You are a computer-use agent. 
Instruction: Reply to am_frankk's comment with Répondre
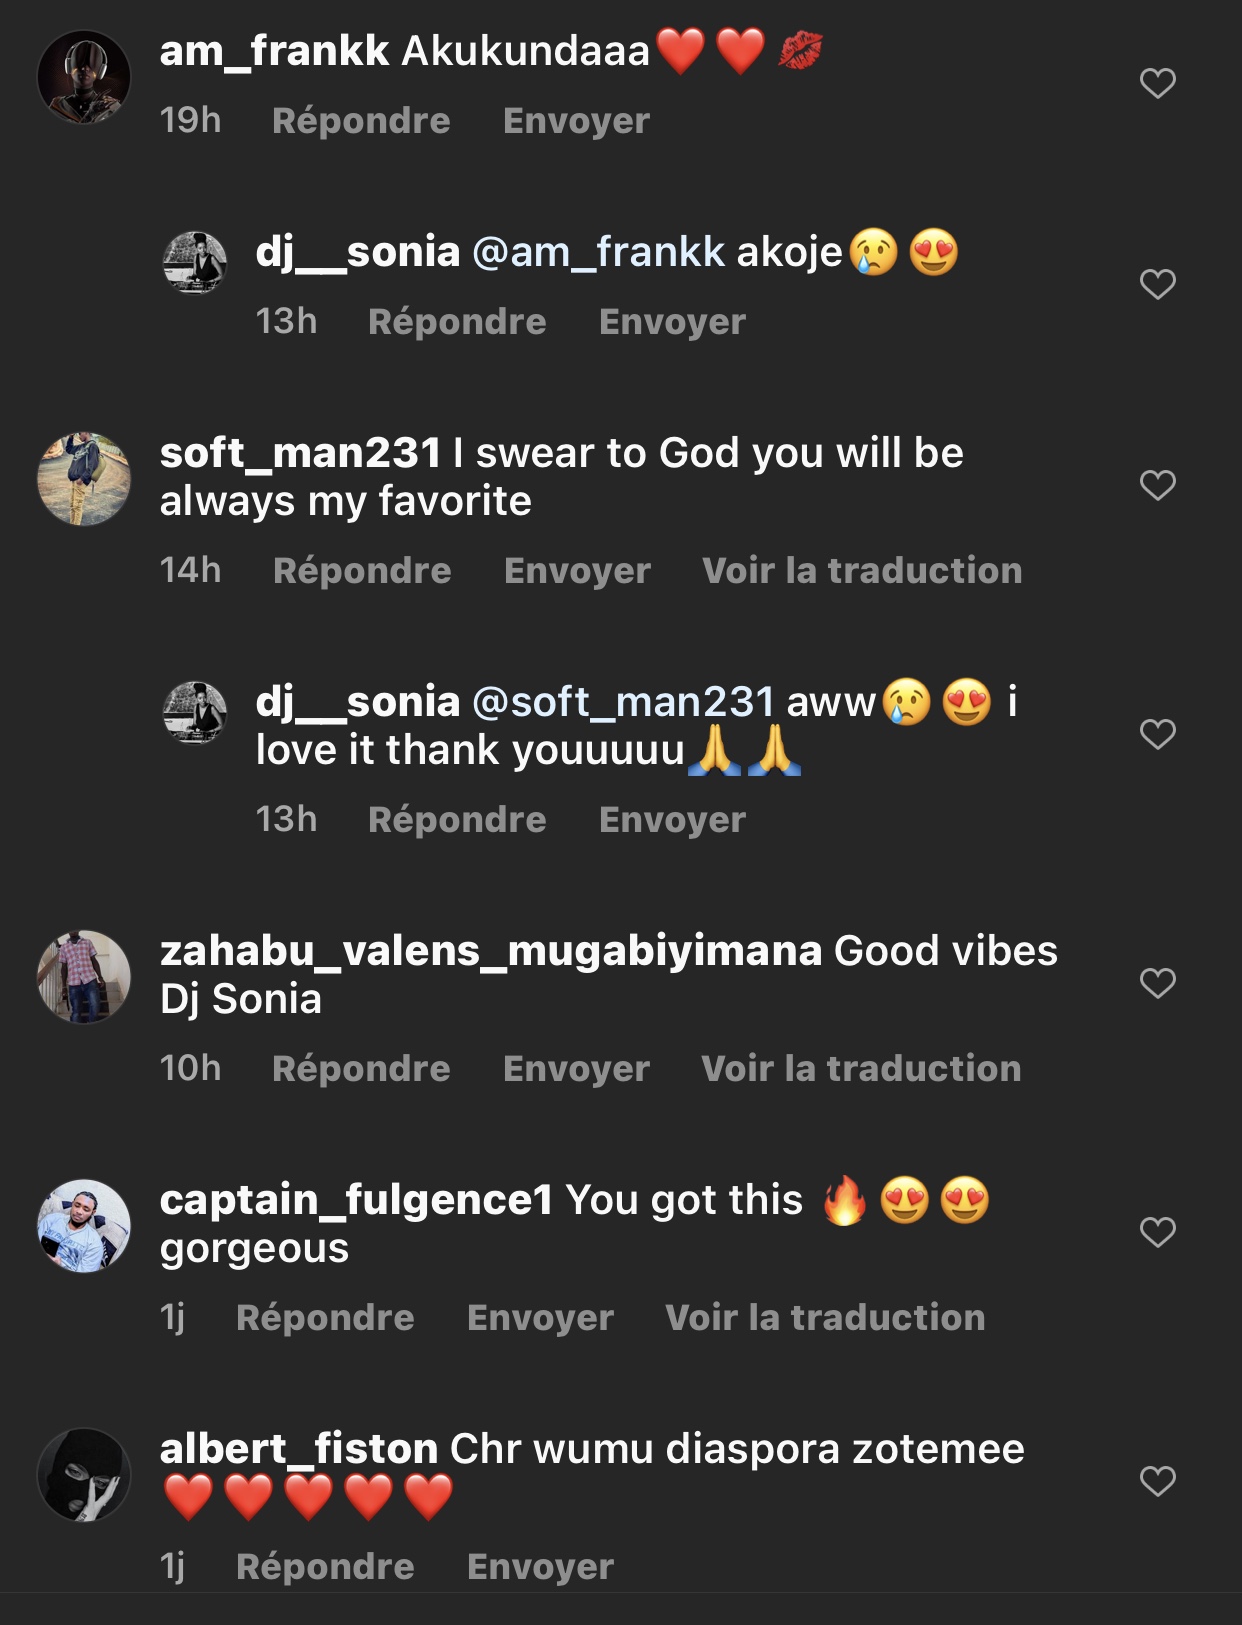tap(361, 121)
